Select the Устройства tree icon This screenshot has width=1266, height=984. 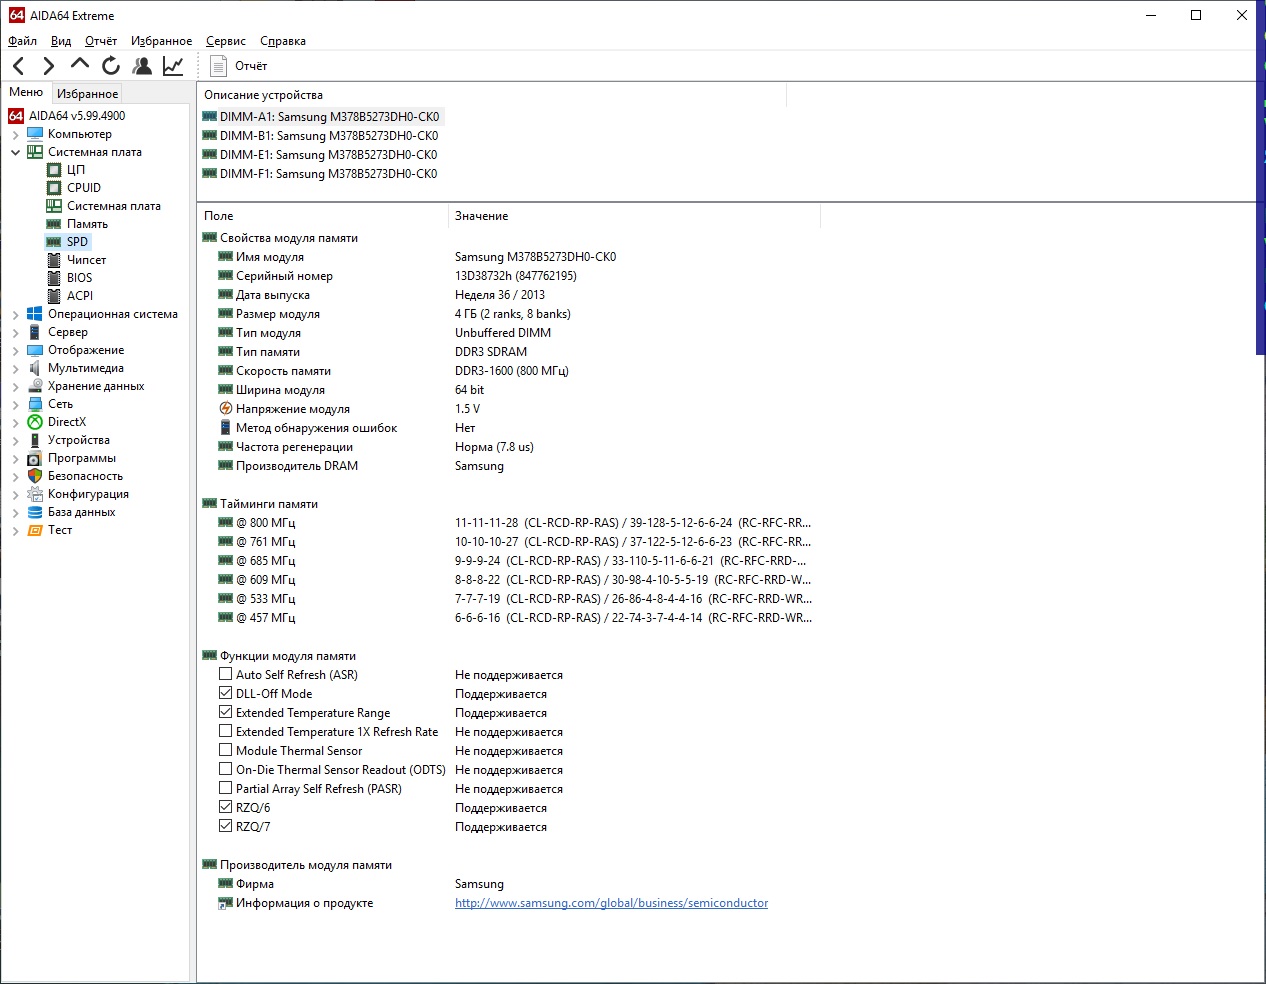[x=35, y=440]
